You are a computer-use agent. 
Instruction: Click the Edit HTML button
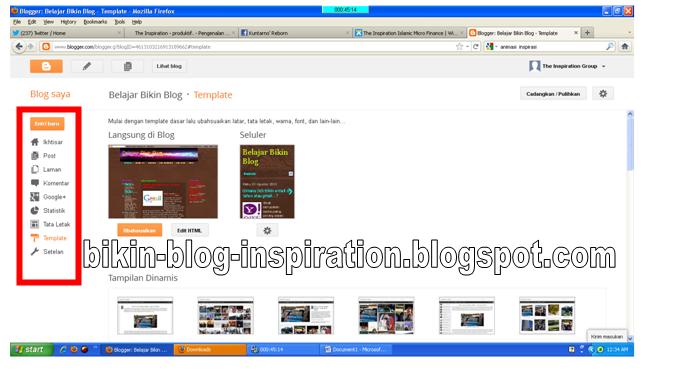click(x=189, y=230)
